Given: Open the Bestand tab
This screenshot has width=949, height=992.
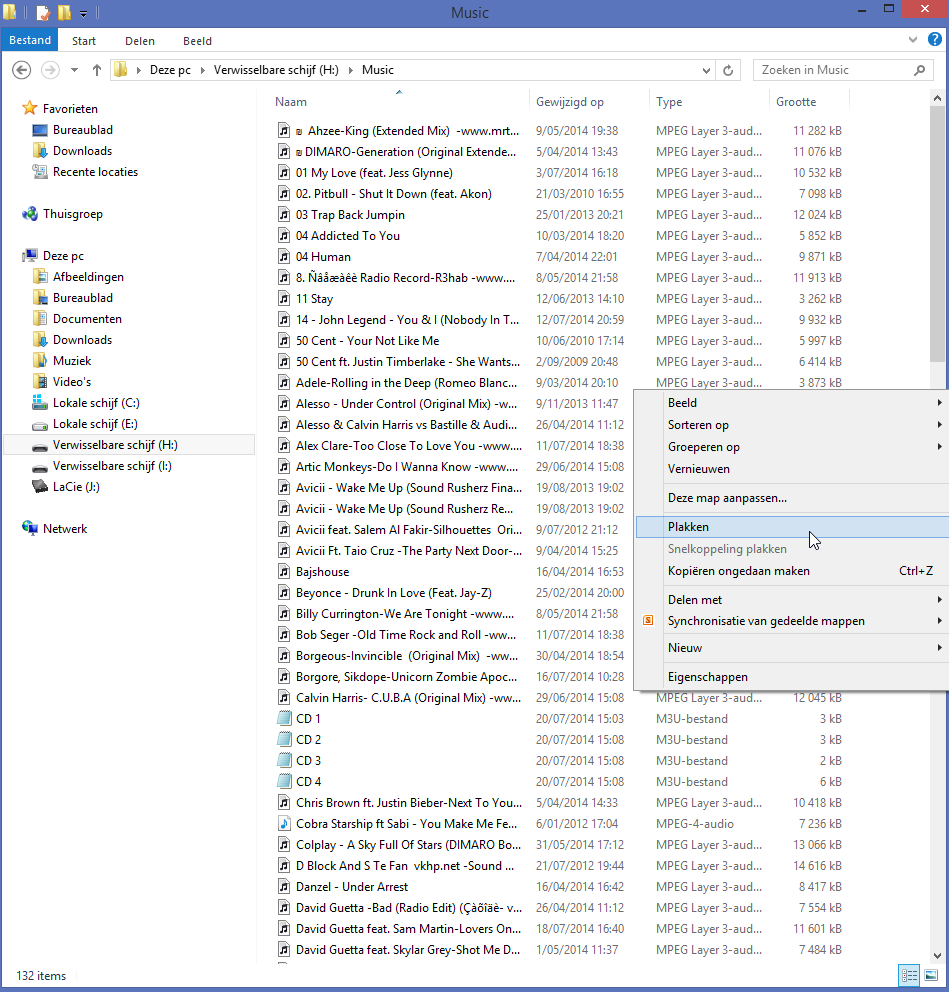Looking at the screenshot, I should (x=30, y=40).
